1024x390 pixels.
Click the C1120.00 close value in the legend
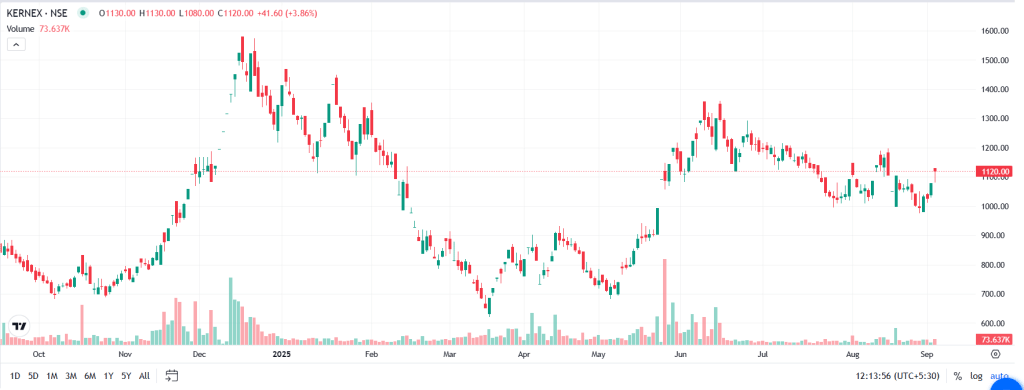234,13
